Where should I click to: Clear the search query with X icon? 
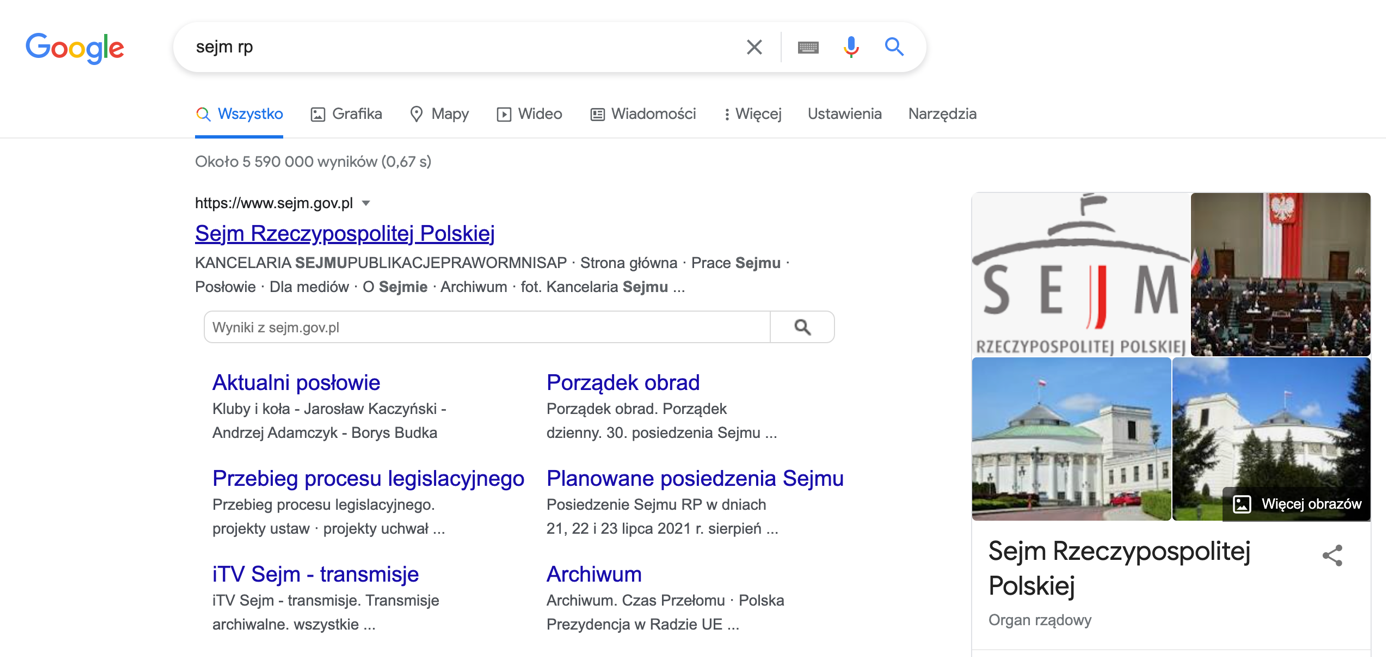pos(754,47)
